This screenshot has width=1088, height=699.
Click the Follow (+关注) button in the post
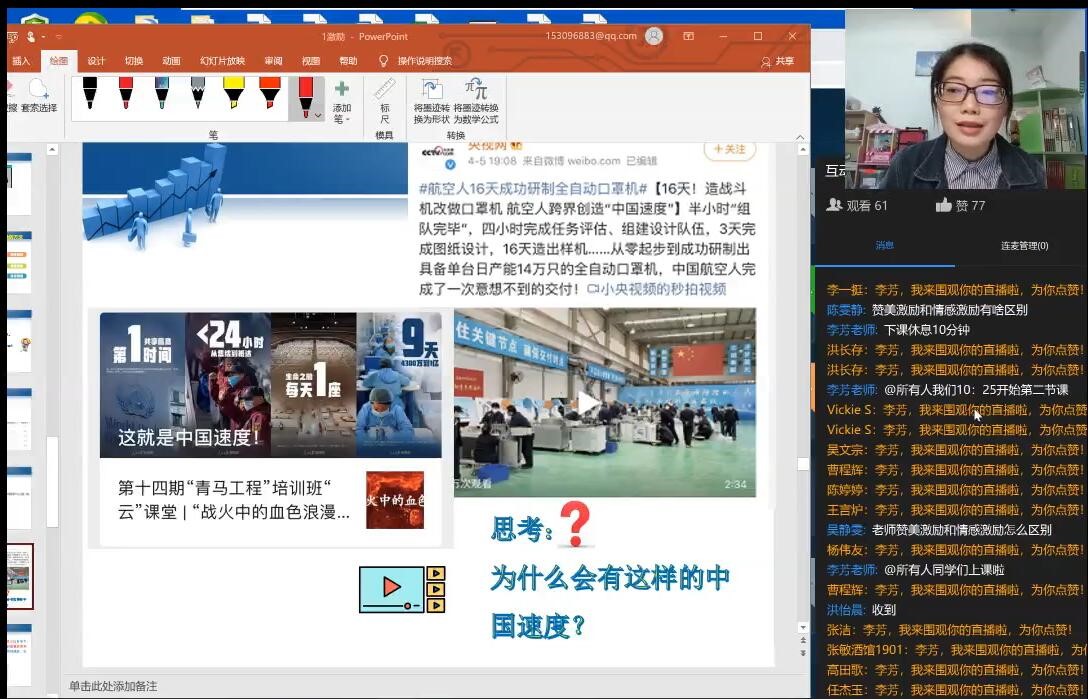tap(729, 149)
